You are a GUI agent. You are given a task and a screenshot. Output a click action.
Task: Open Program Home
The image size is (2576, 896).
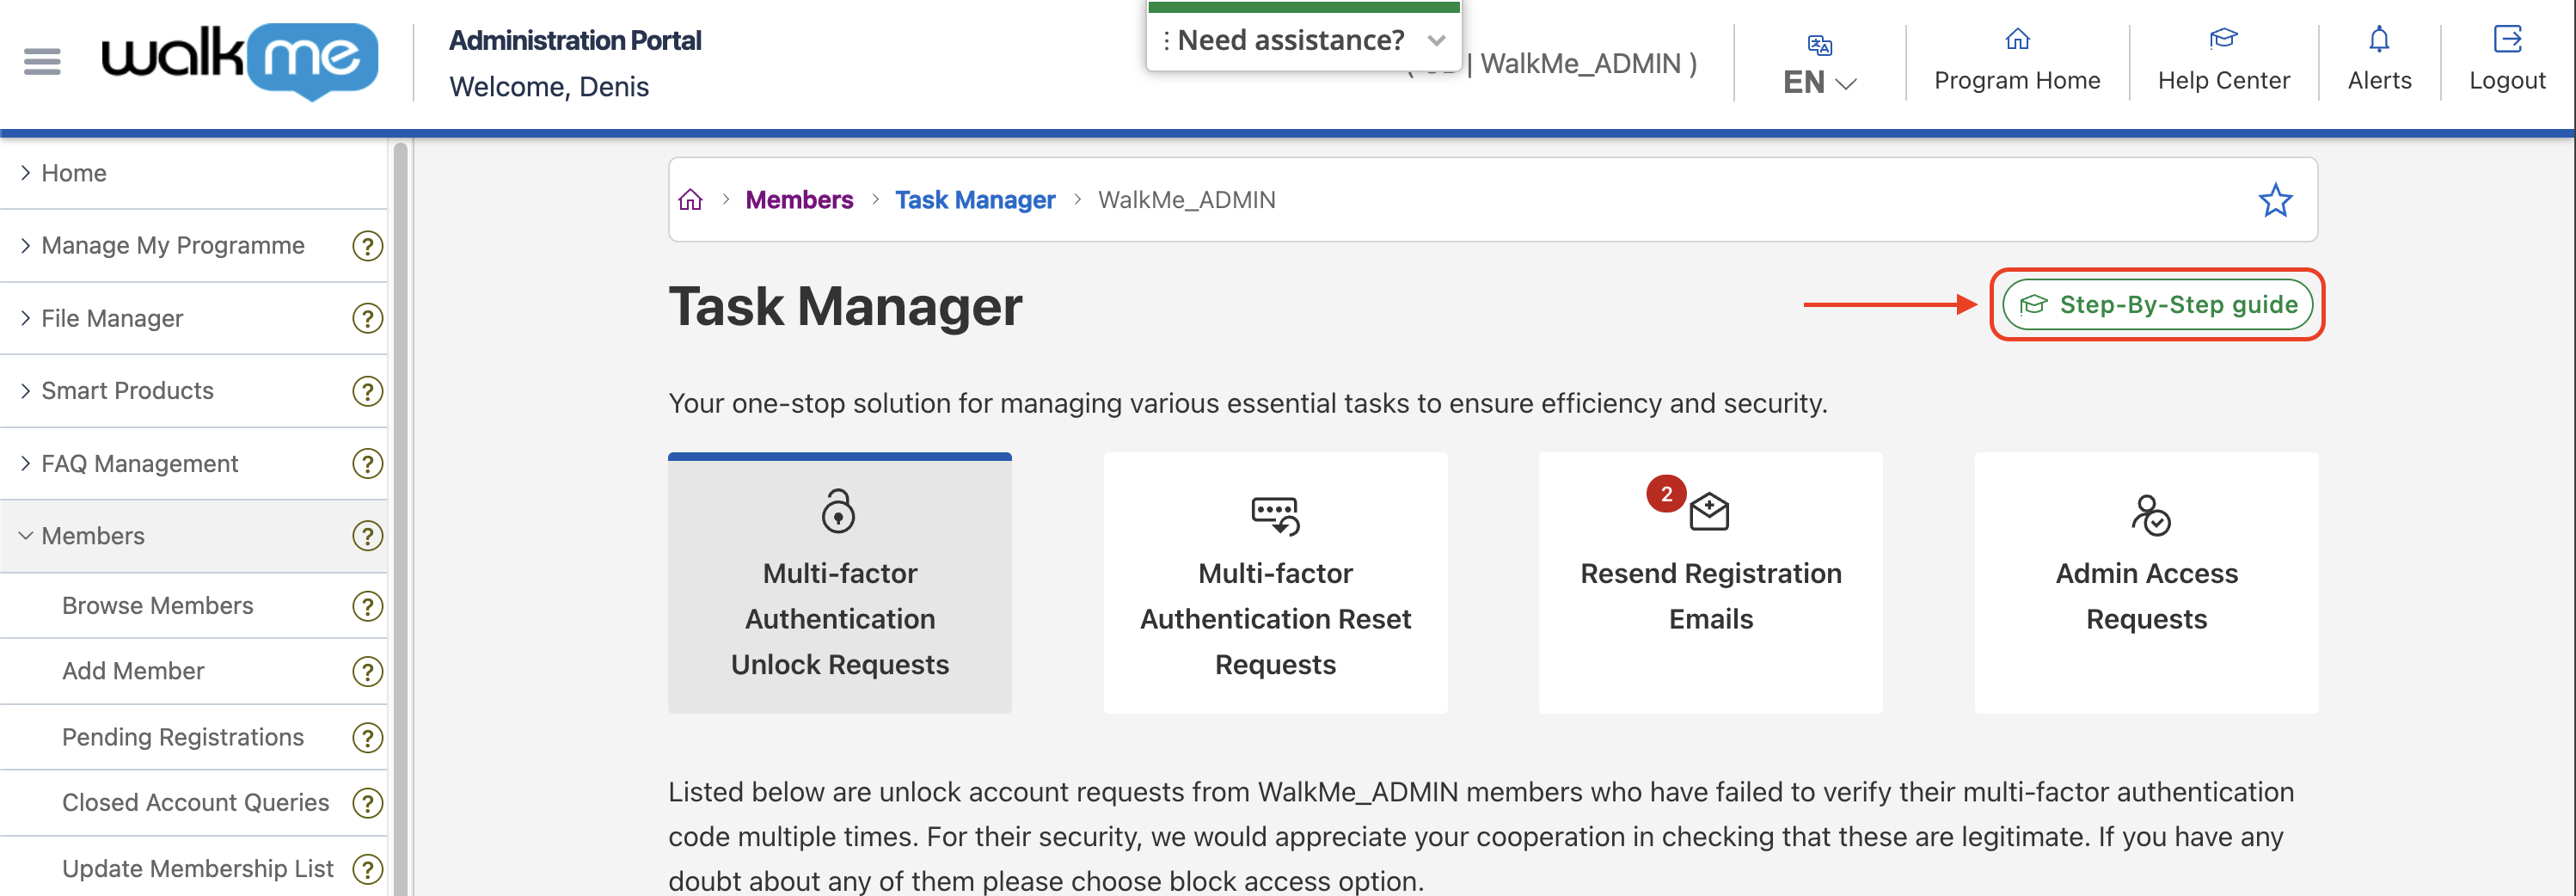[x=2016, y=62]
